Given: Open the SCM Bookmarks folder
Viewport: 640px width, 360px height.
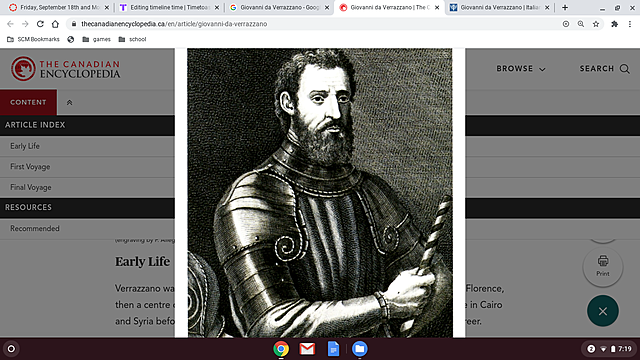Looking at the screenshot, I should [x=33, y=39].
